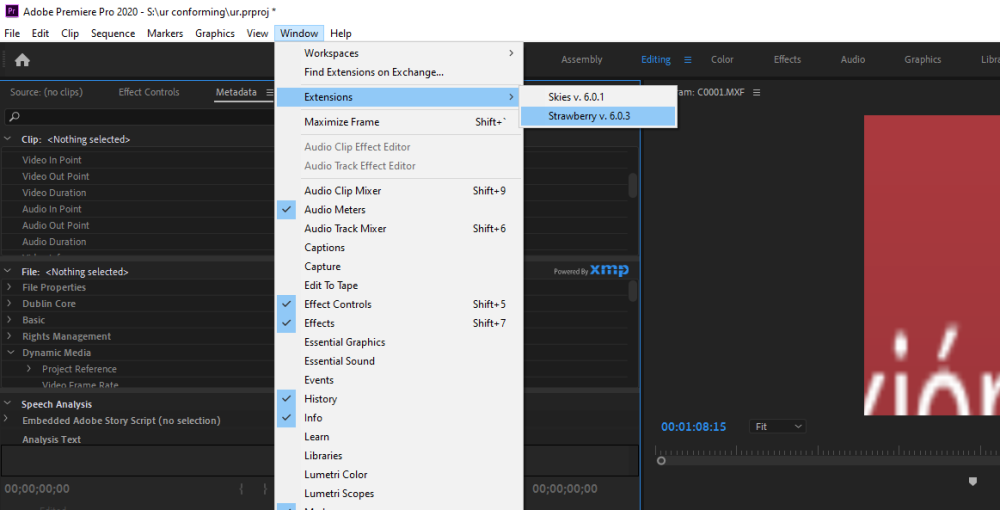Switch to Effect Controls tab
Image resolution: width=1000 pixels, height=510 pixels.
point(149,92)
